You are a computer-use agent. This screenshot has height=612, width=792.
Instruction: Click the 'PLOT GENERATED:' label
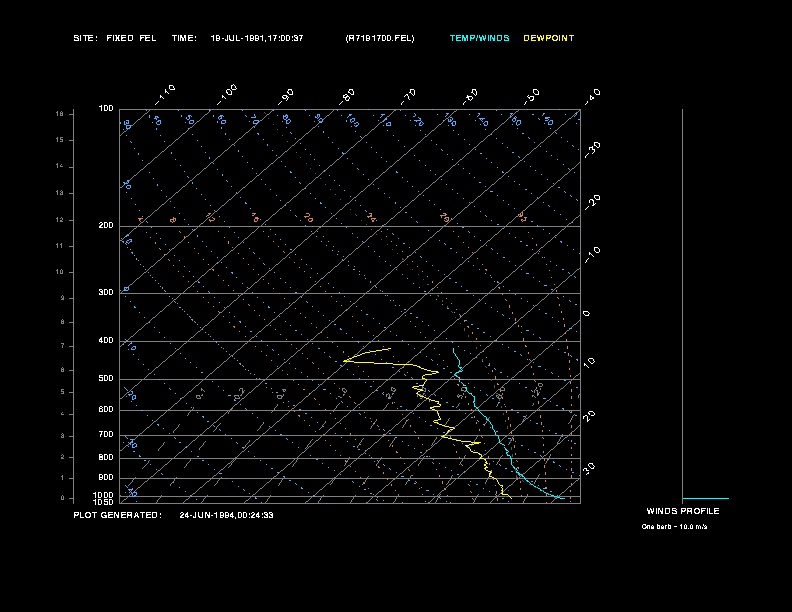pos(118,515)
